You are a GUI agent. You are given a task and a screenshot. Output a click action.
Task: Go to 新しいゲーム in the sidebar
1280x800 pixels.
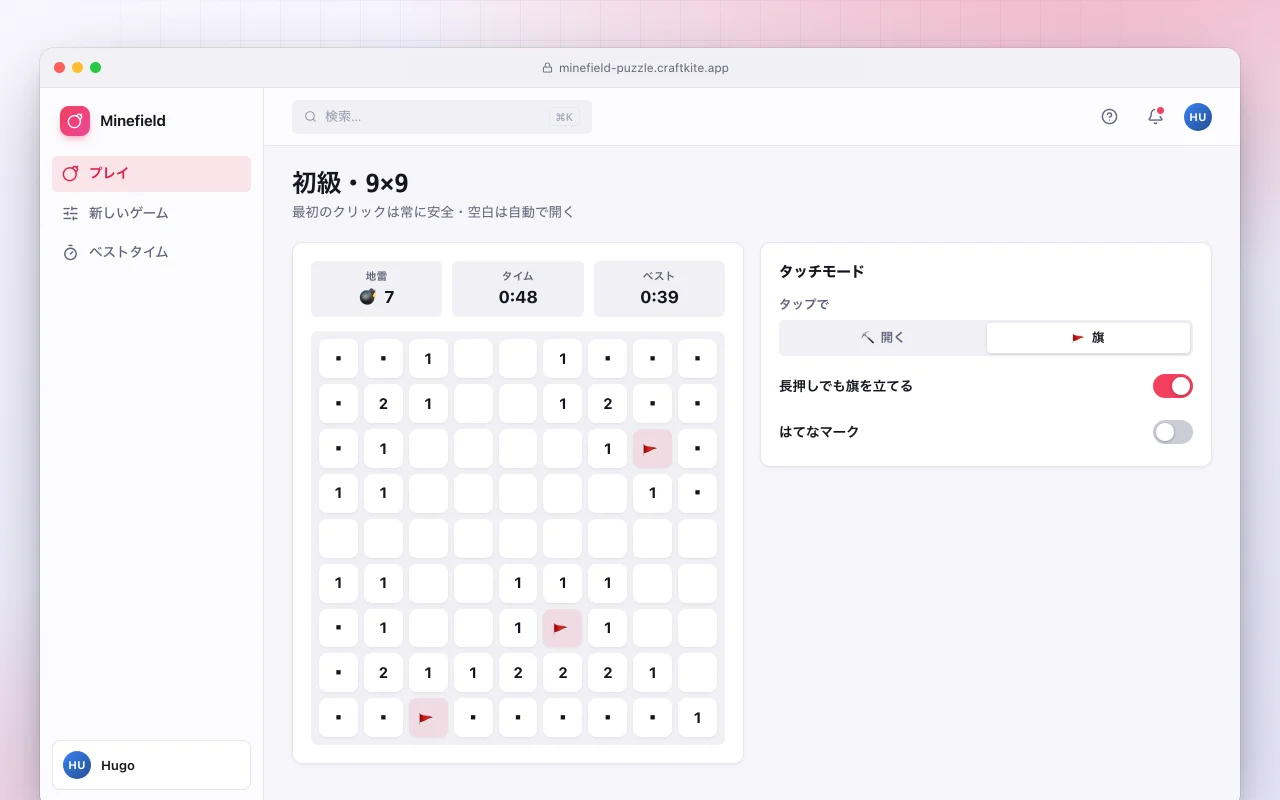(151, 213)
